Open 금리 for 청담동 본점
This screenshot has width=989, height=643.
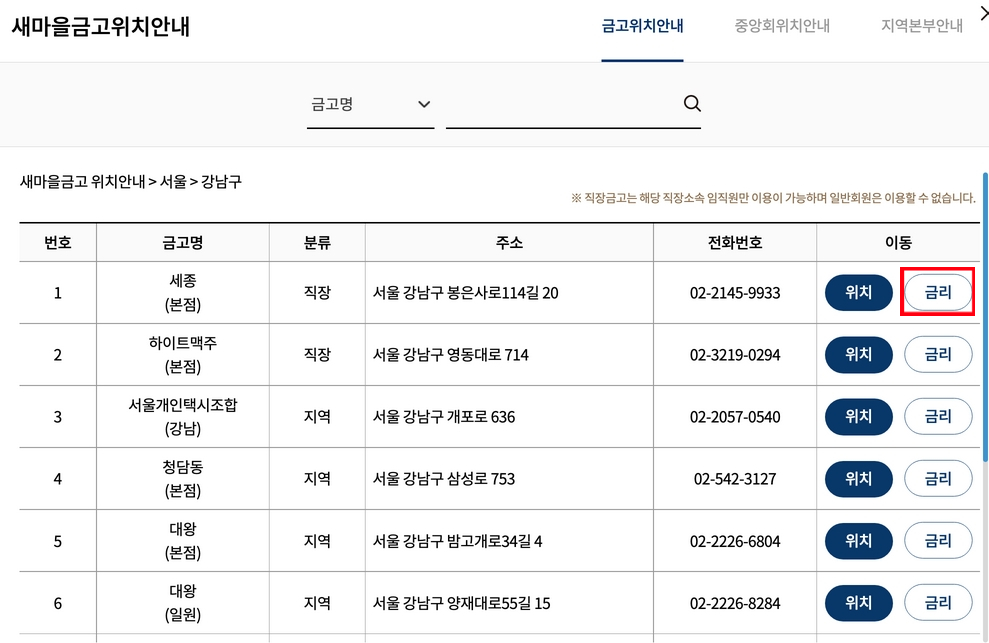938,478
